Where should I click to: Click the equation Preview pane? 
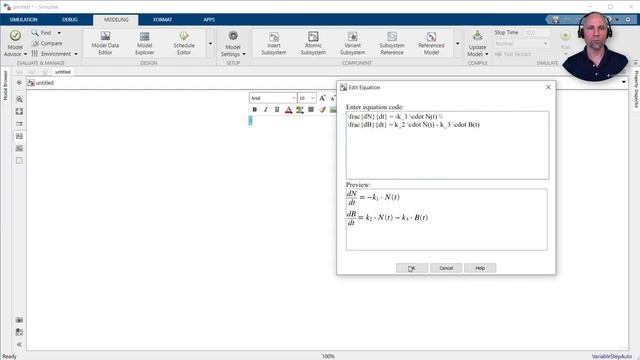[x=447, y=220]
